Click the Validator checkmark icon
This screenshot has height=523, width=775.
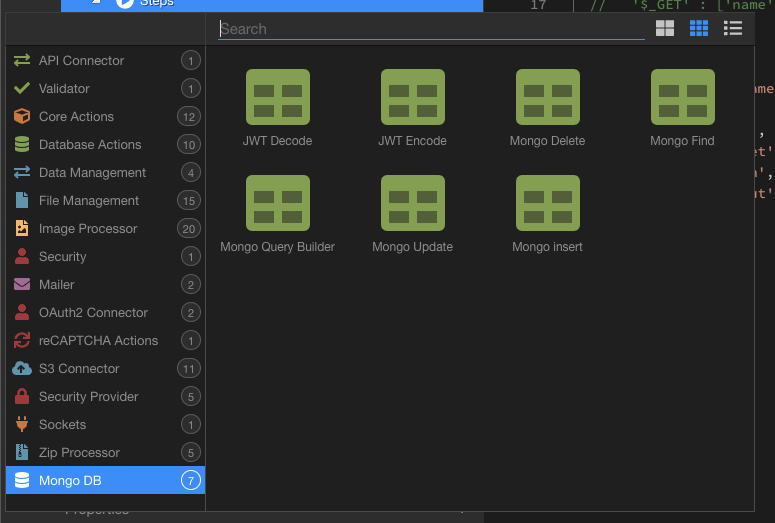click(22, 88)
